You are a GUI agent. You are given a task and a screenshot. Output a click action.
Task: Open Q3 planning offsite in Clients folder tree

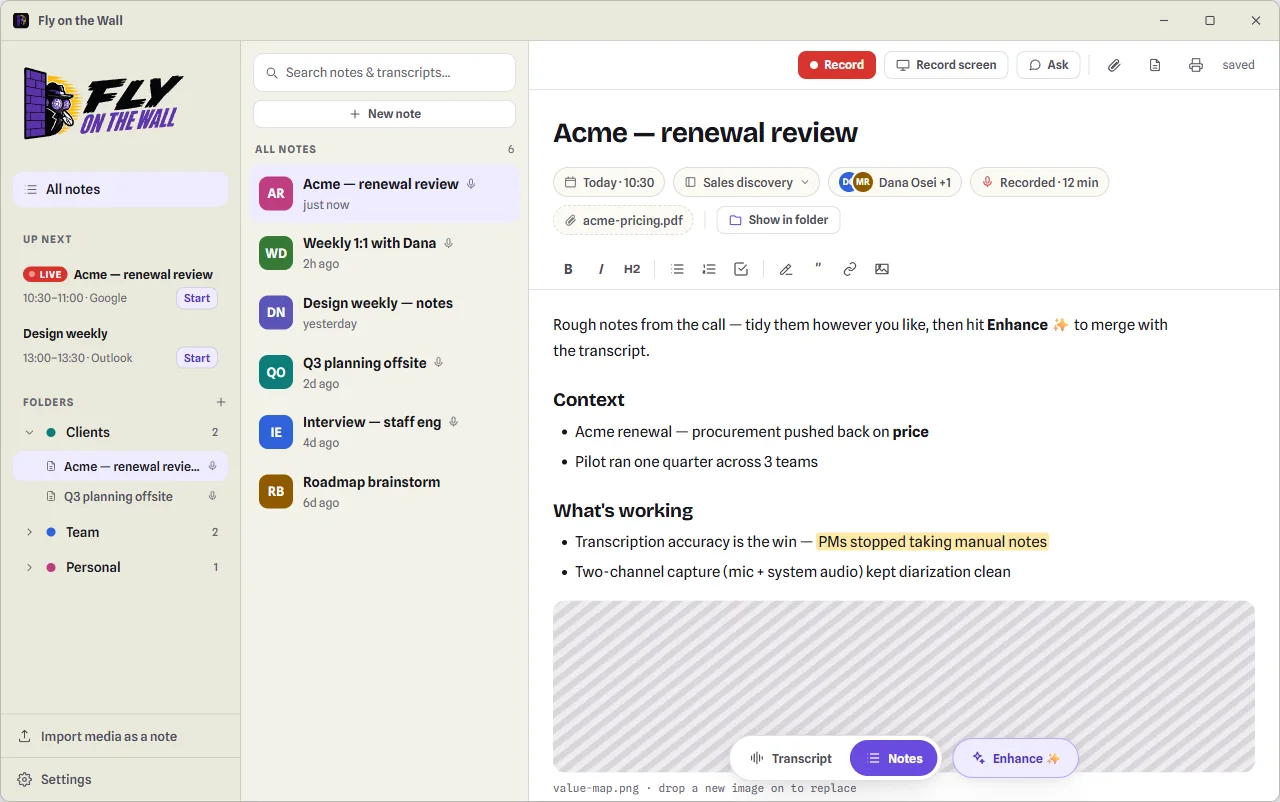click(121, 496)
